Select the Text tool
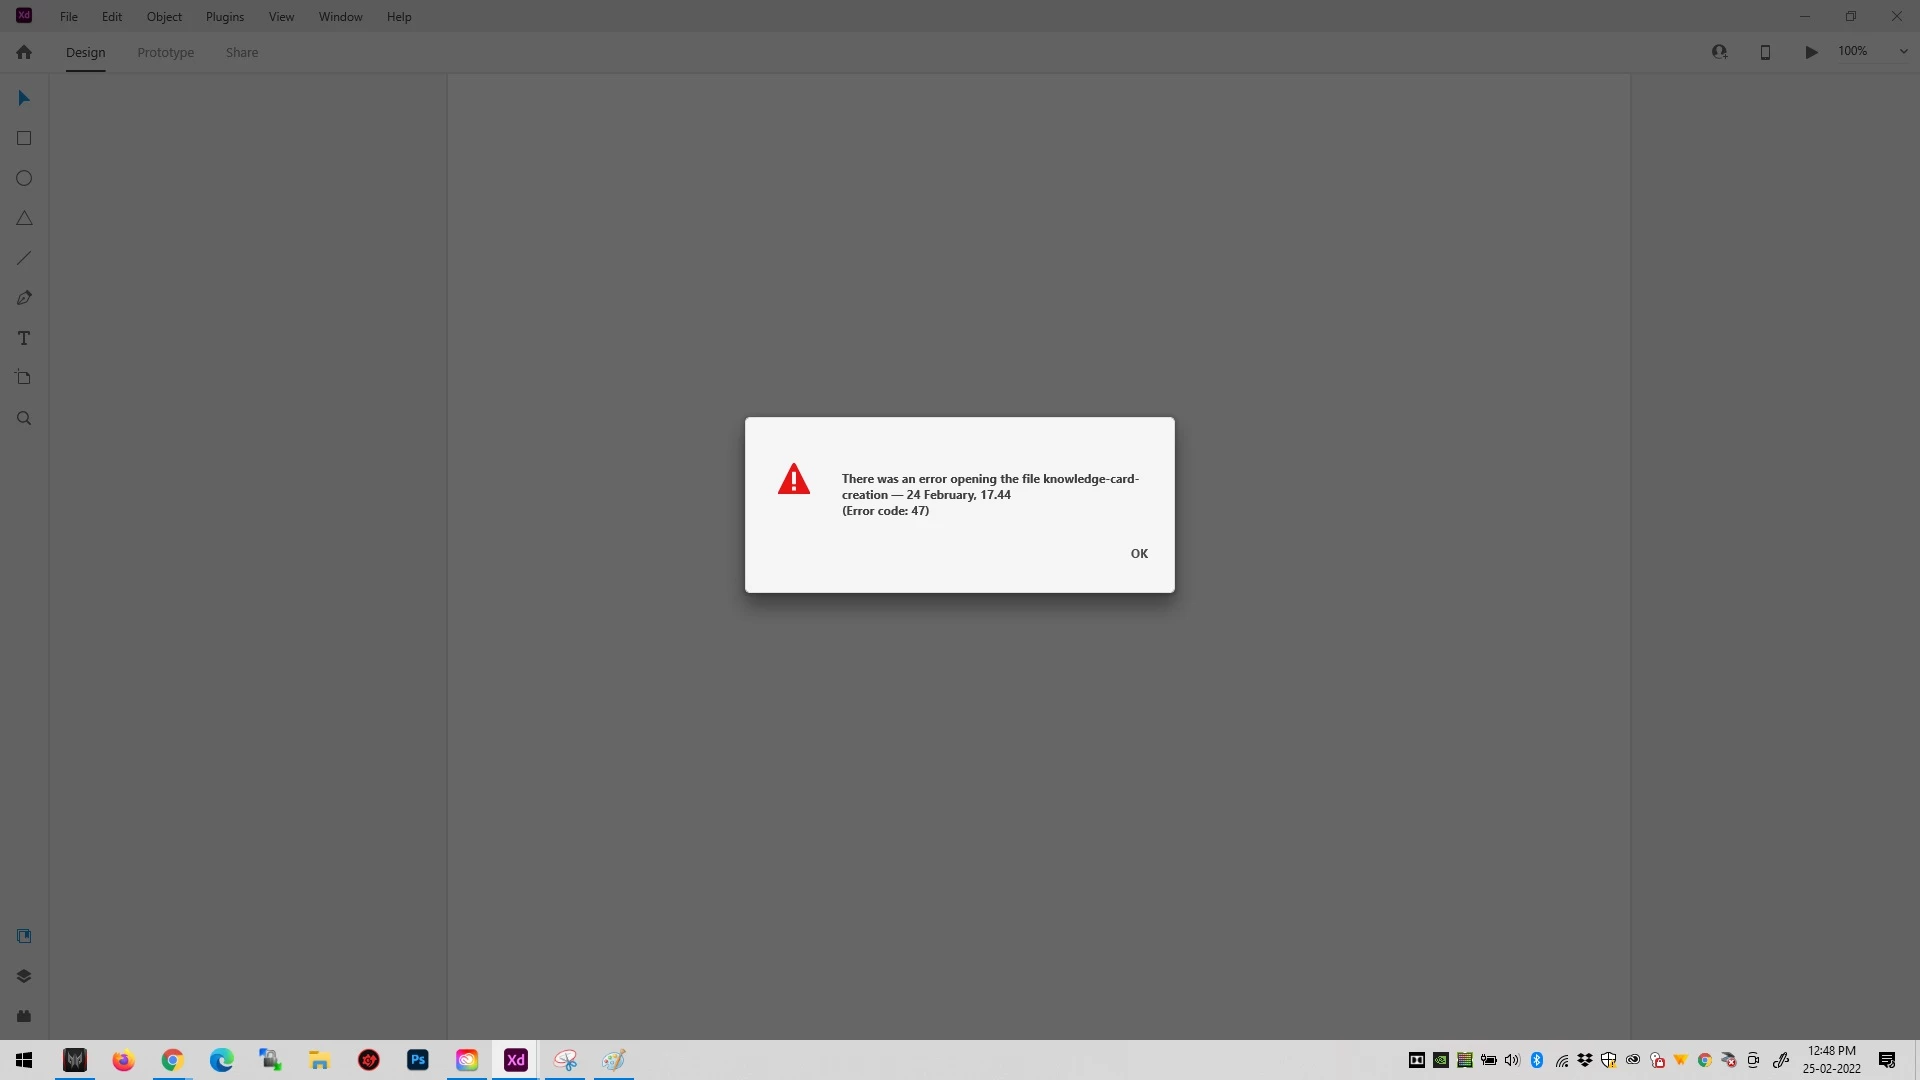This screenshot has height=1080, width=1920. [24, 338]
